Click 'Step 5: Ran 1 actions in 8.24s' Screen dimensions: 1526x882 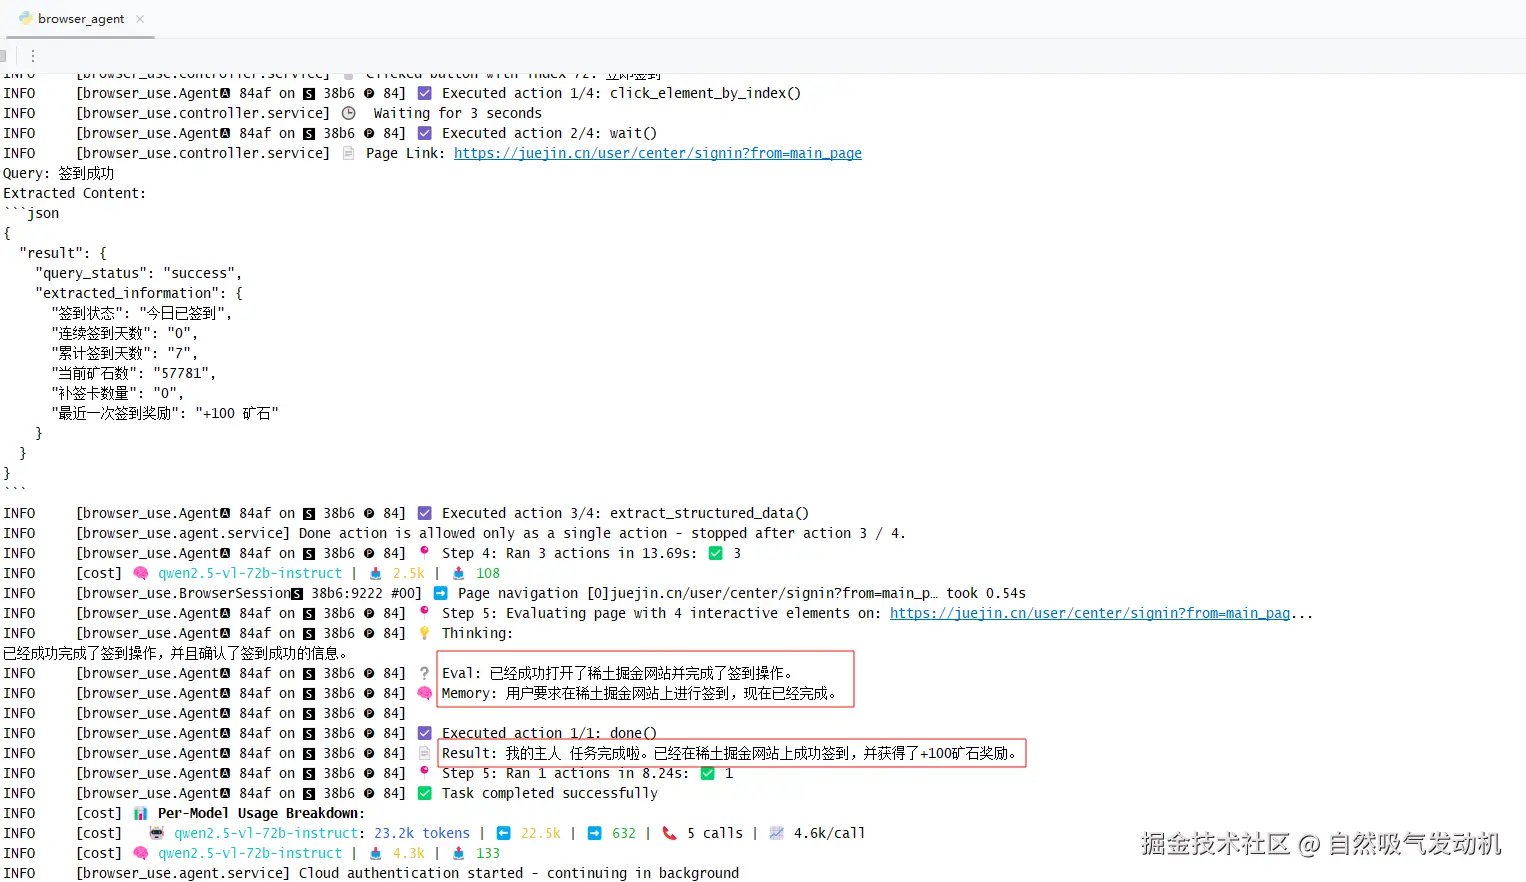(565, 773)
